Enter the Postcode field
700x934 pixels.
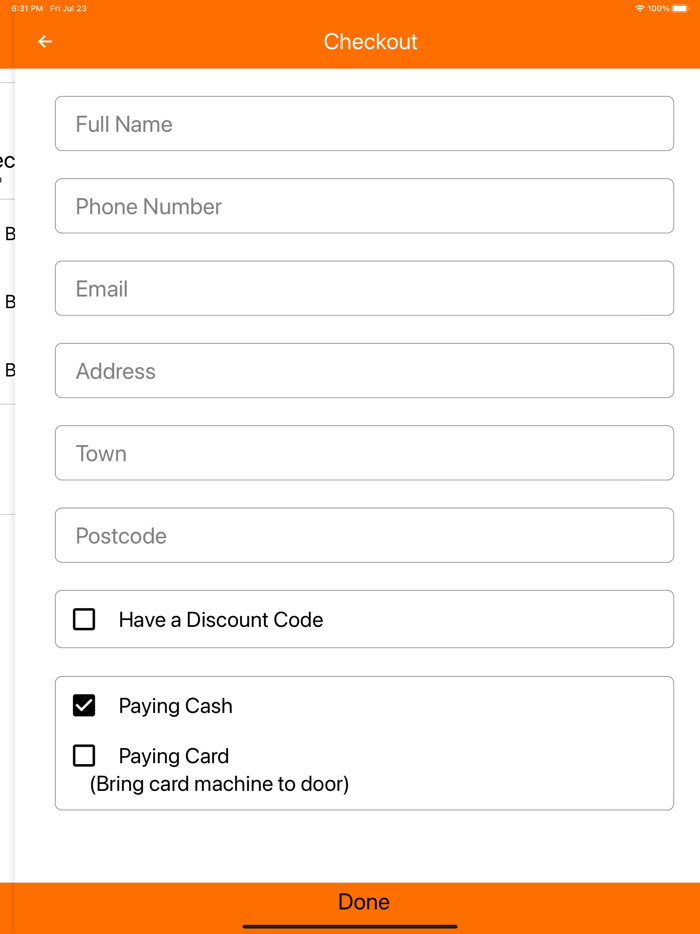pyautogui.click(x=364, y=535)
